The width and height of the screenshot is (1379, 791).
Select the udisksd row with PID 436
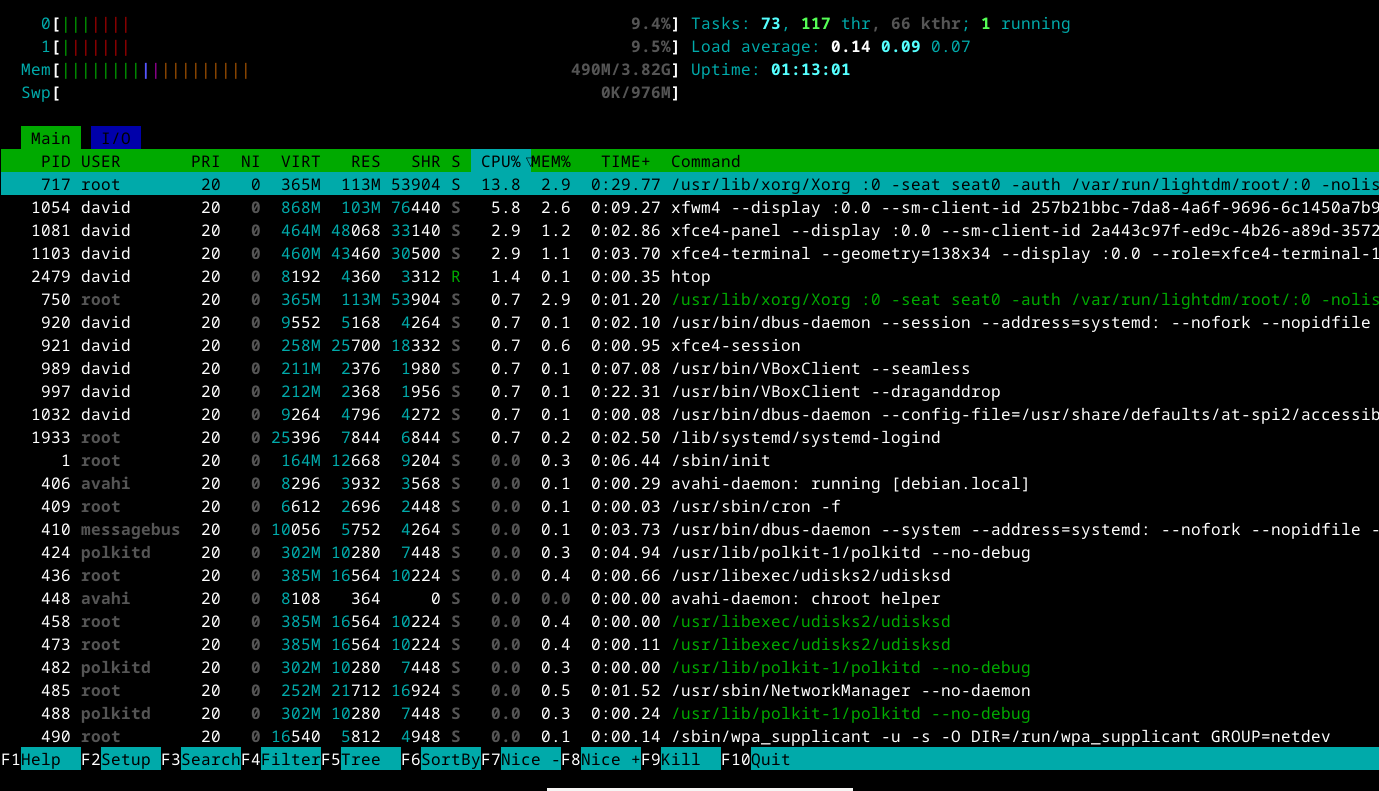pos(689,575)
